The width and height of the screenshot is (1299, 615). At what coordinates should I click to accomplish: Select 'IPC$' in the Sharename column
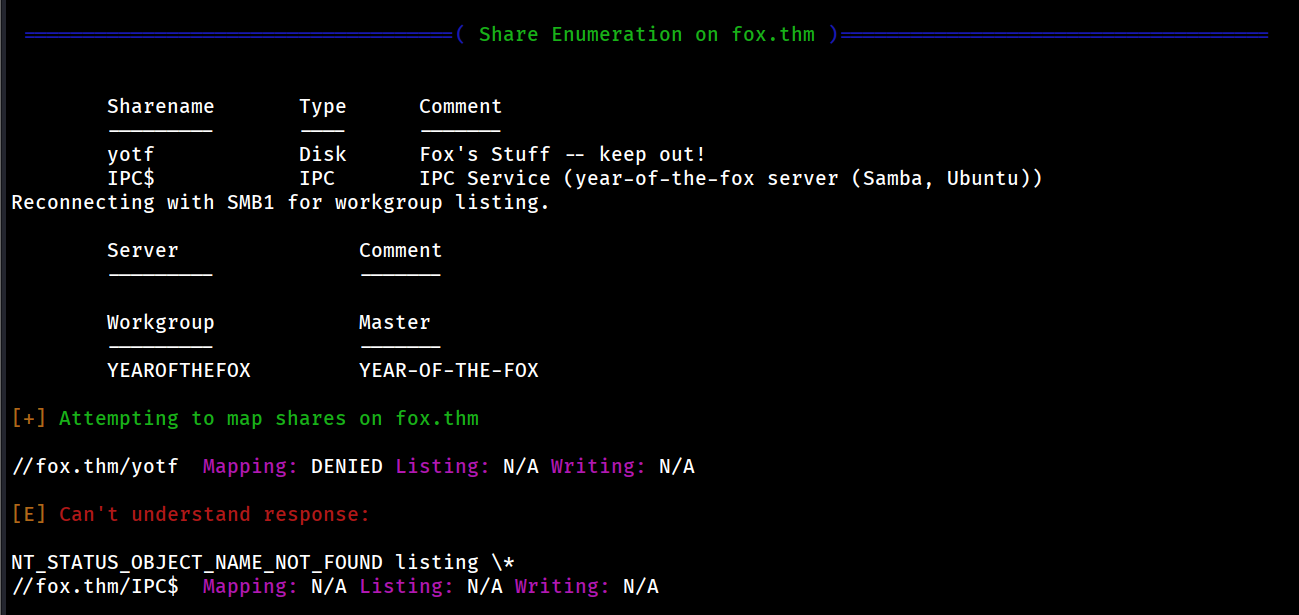click(x=131, y=179)
